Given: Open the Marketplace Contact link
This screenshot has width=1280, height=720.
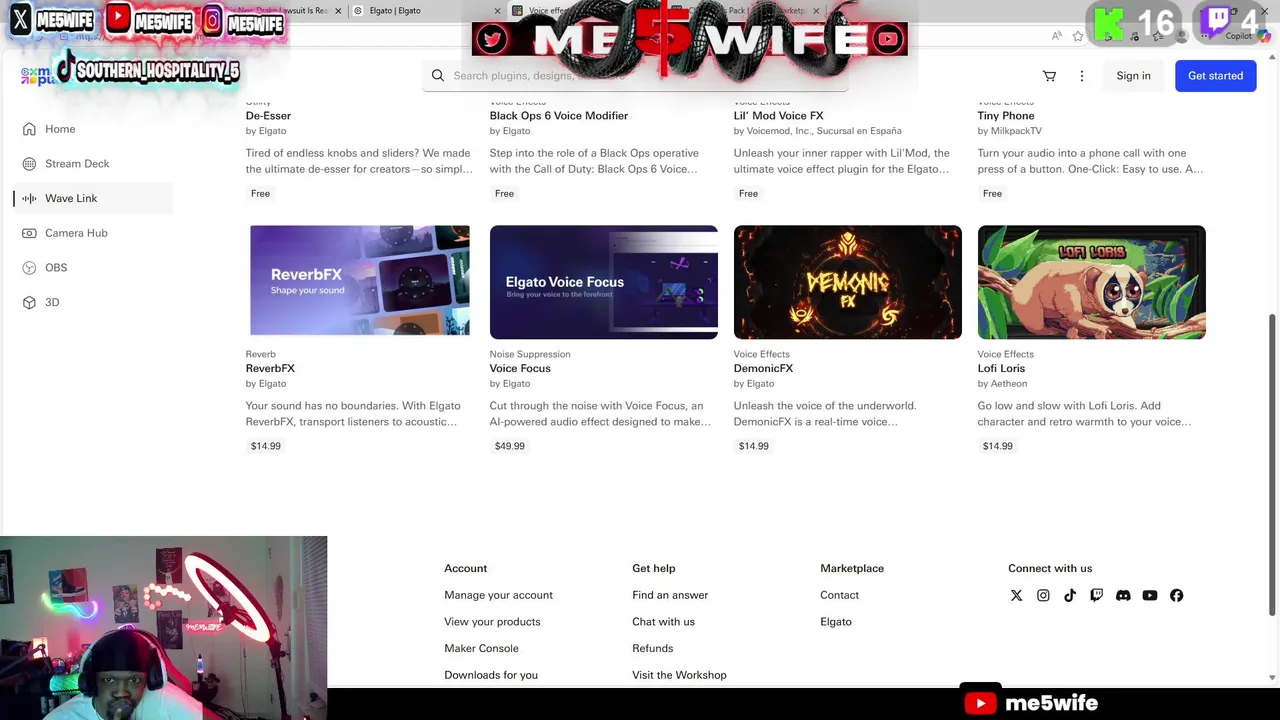Looking at the screenshot, I should pos(839,595).
